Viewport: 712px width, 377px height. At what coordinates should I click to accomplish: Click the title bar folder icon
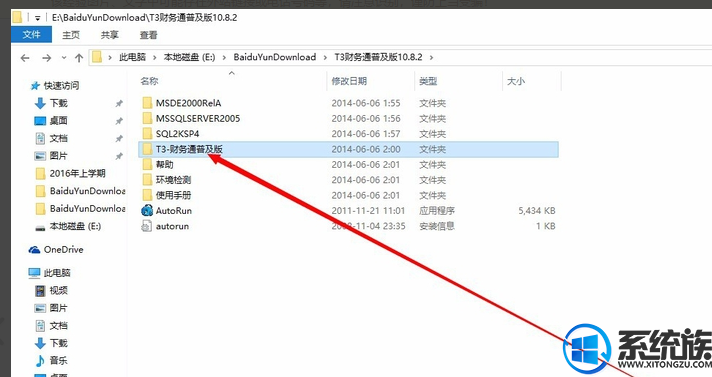(17, 18)
